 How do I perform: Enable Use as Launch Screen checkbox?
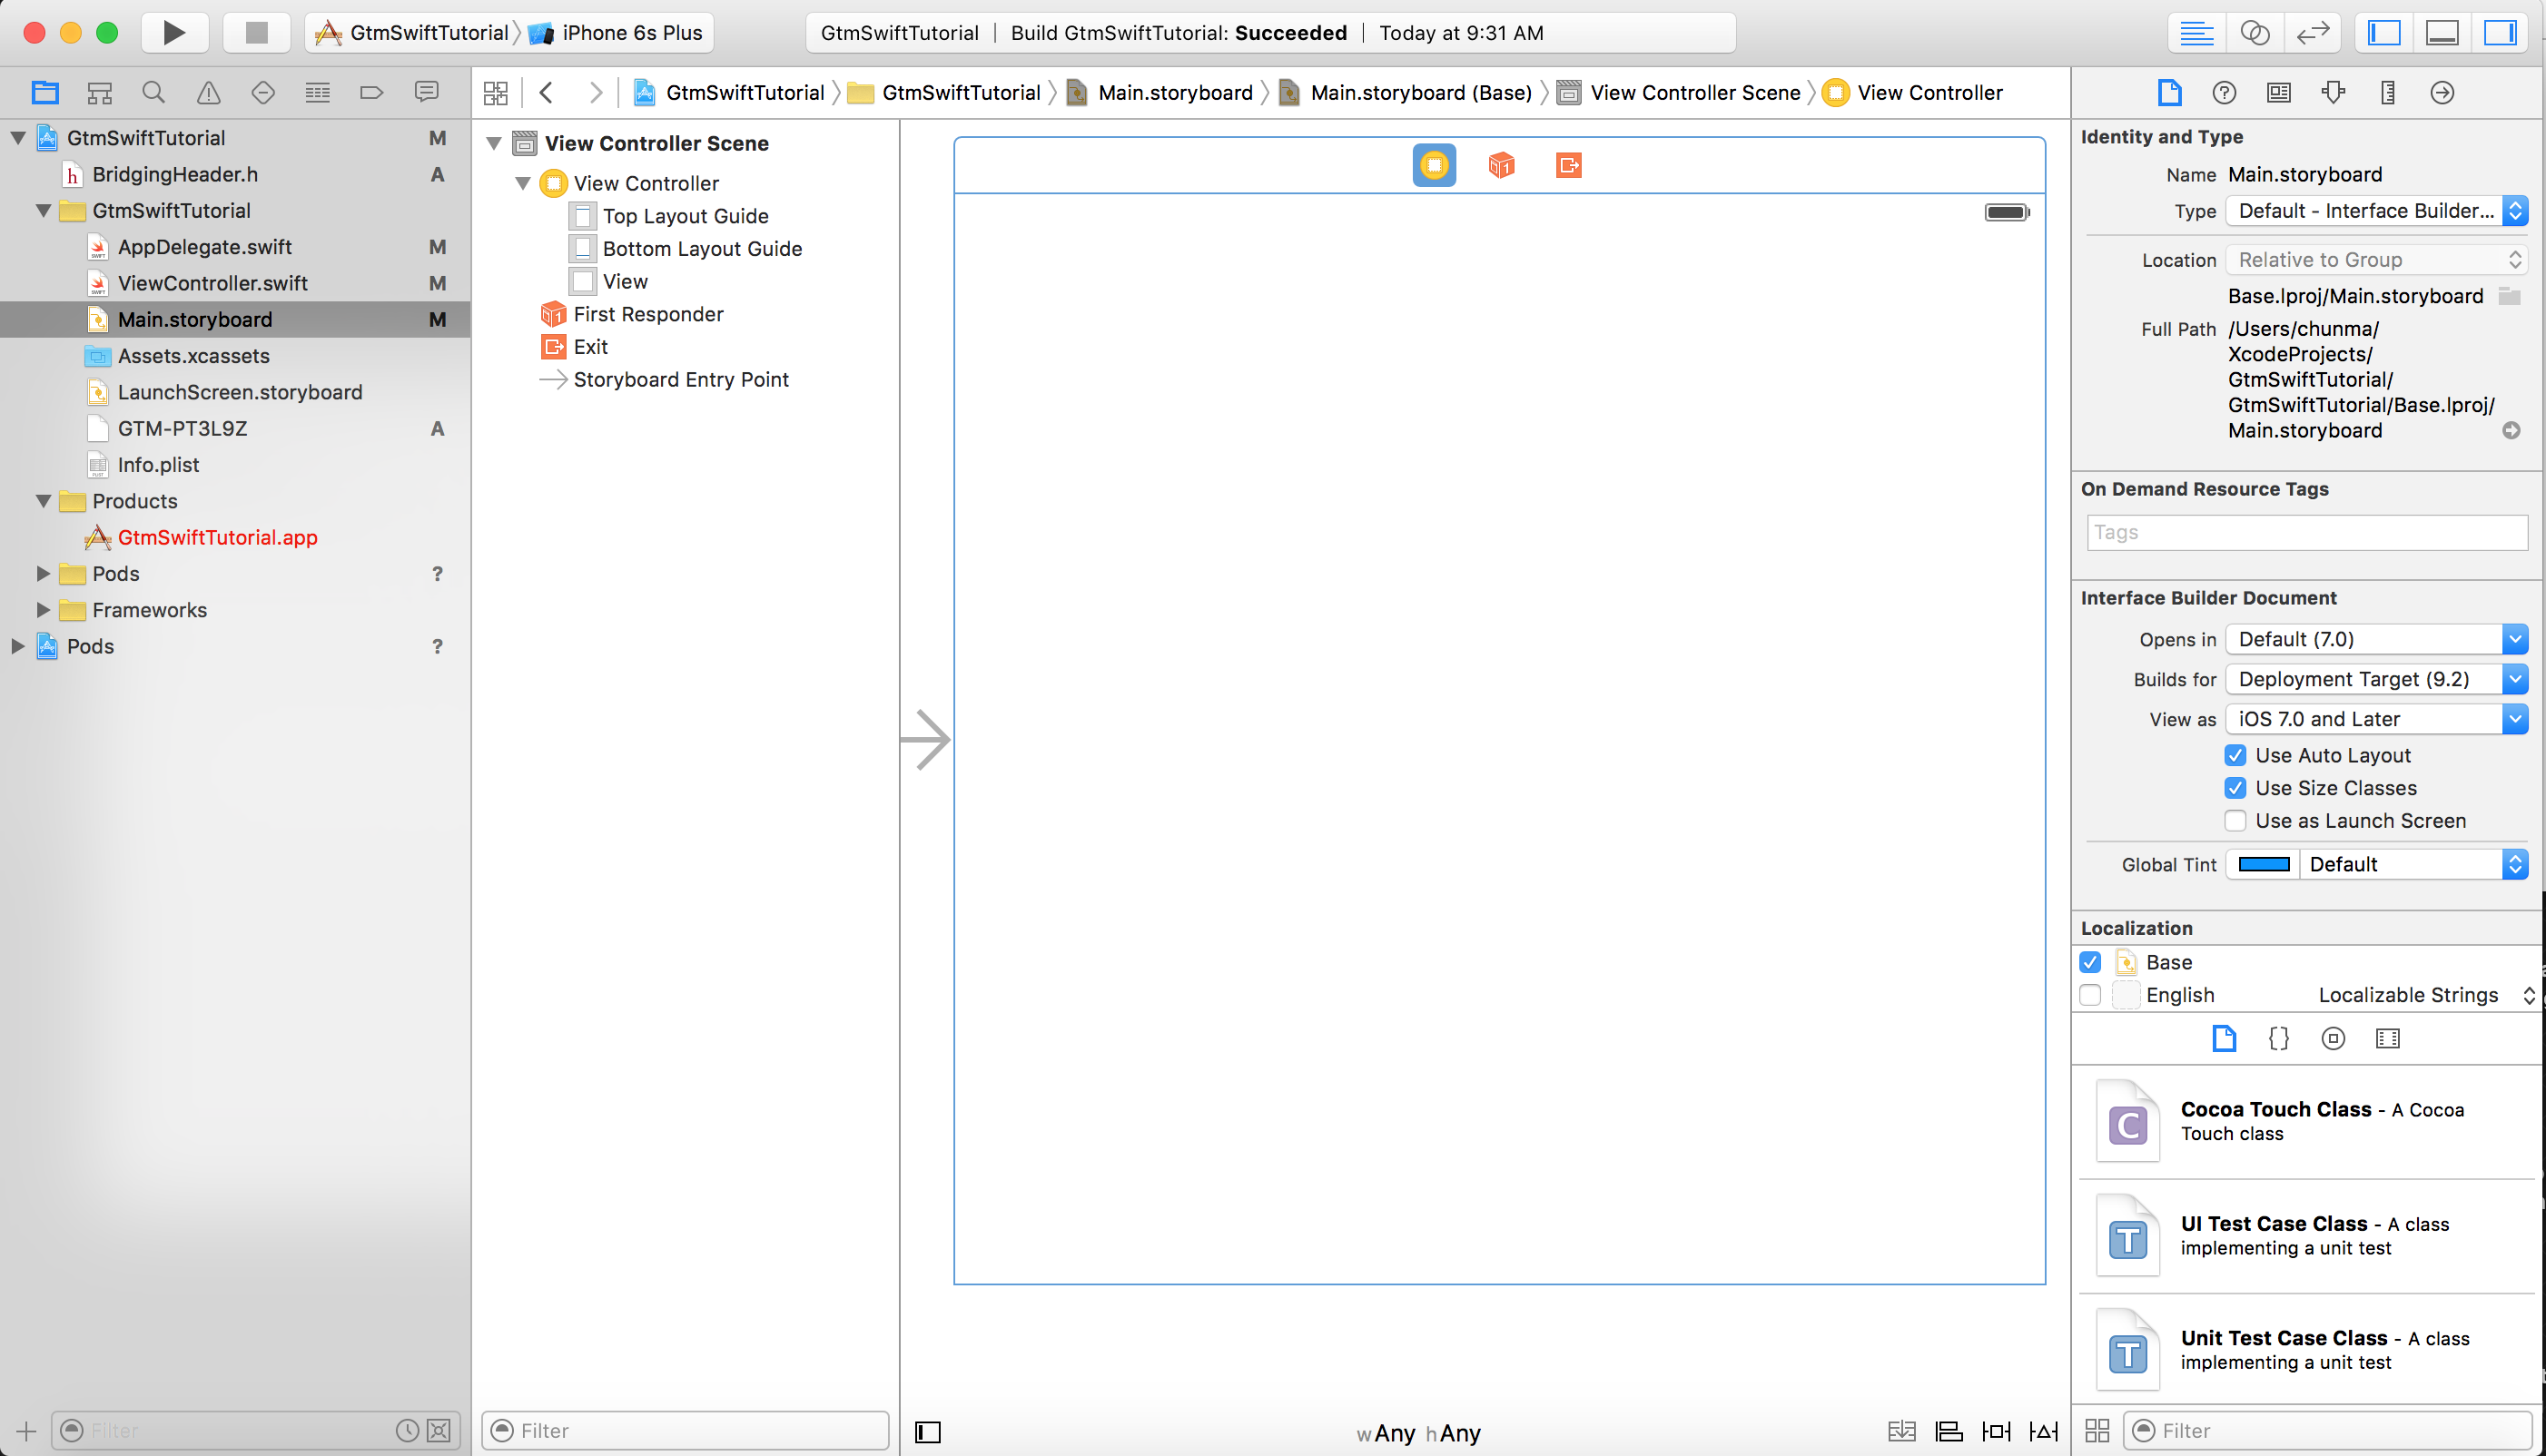2235,821
